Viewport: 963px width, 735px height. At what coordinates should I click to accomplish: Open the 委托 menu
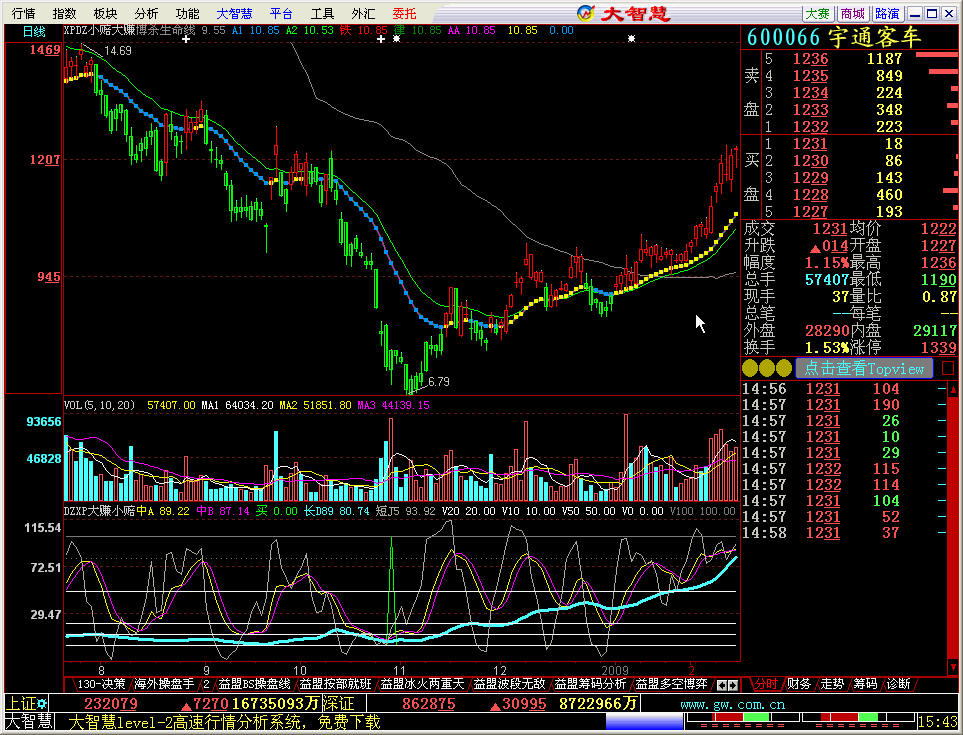click(404, 14)
